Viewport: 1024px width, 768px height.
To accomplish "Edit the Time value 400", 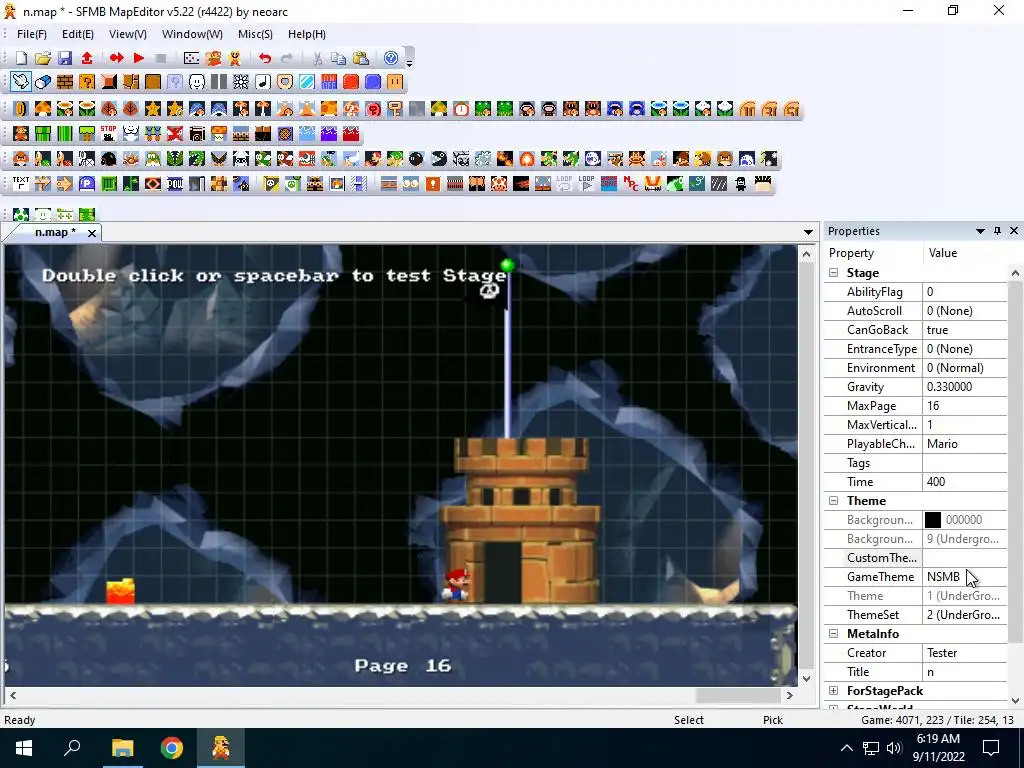I will click(965, 482).
